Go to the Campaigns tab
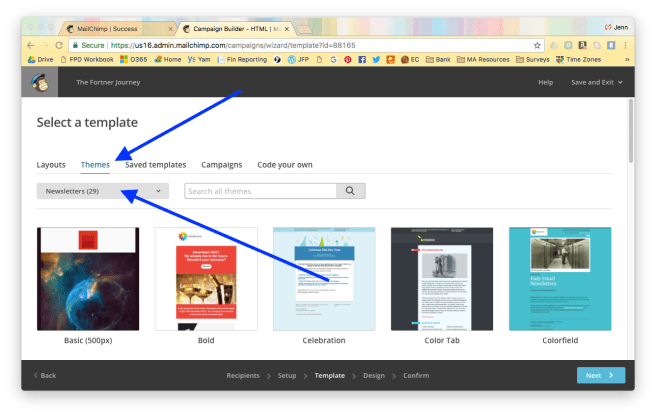Image resolution: width=656 pixels, height=416 pixels. (x=222, y=165)
